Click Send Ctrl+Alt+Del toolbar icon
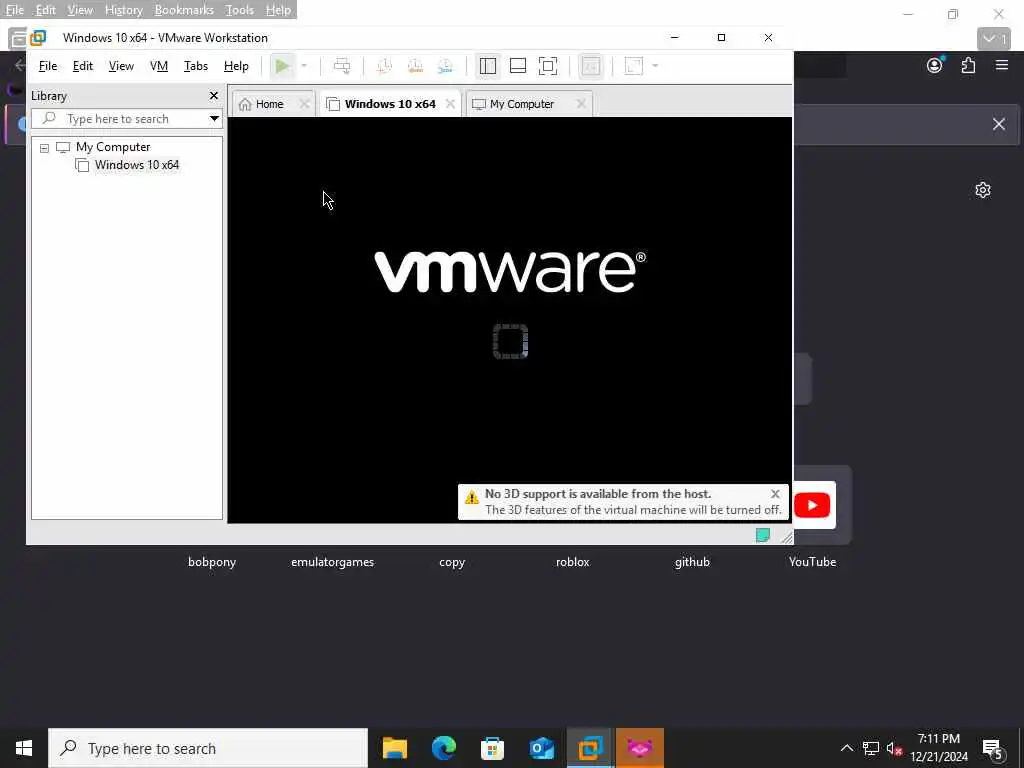 (342, 66)
